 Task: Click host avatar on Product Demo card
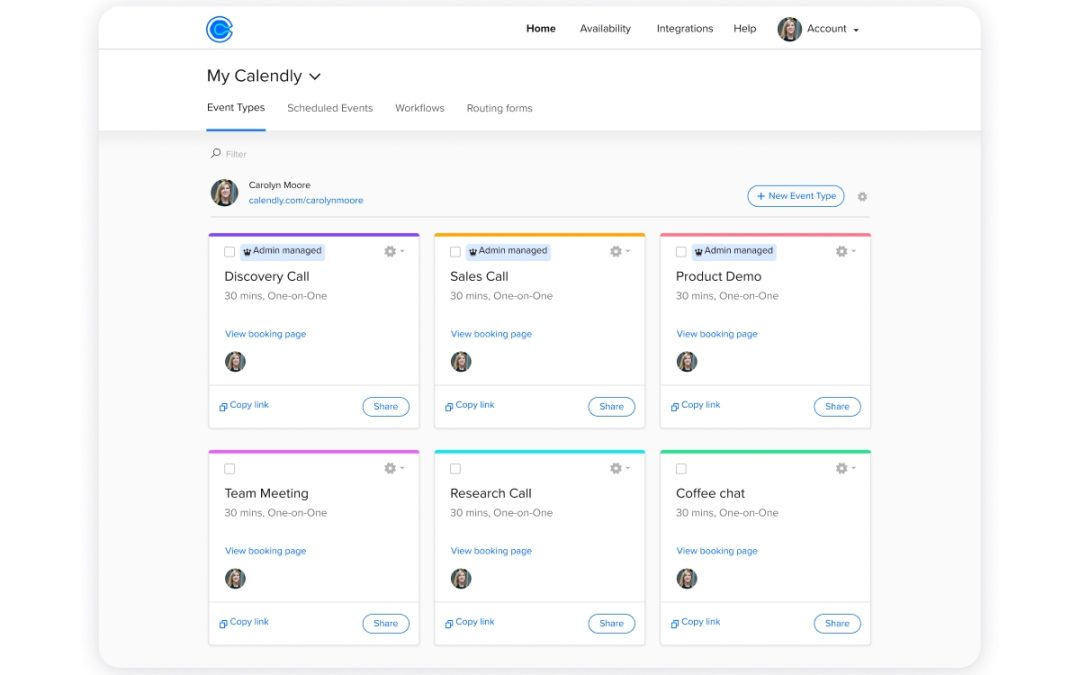tap(687, 362)
